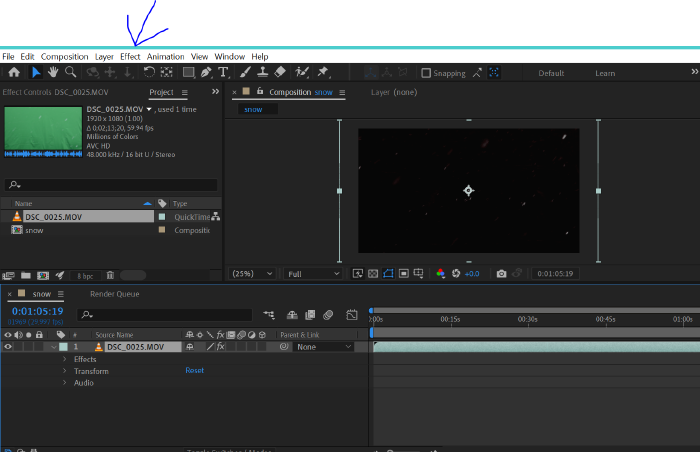Switch to the Learn workspace
Image resolution: width=700 pixels, height=452 pixels.
click(605, 73)
